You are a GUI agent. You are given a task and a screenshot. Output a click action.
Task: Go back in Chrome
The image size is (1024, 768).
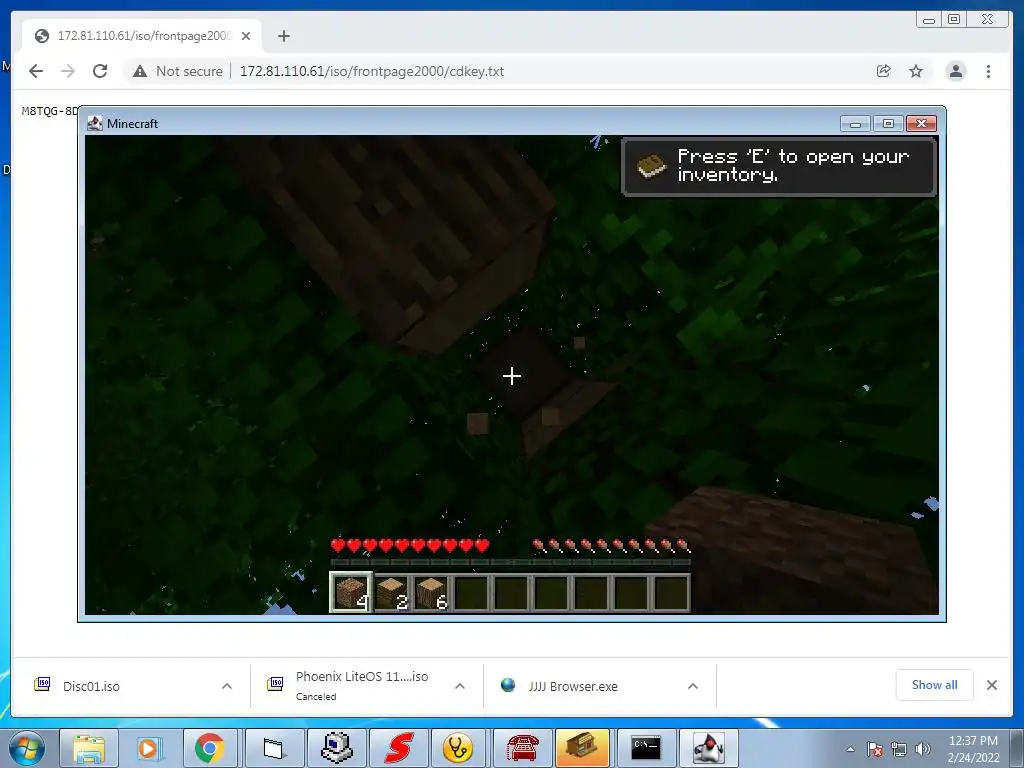coord(36,71)
